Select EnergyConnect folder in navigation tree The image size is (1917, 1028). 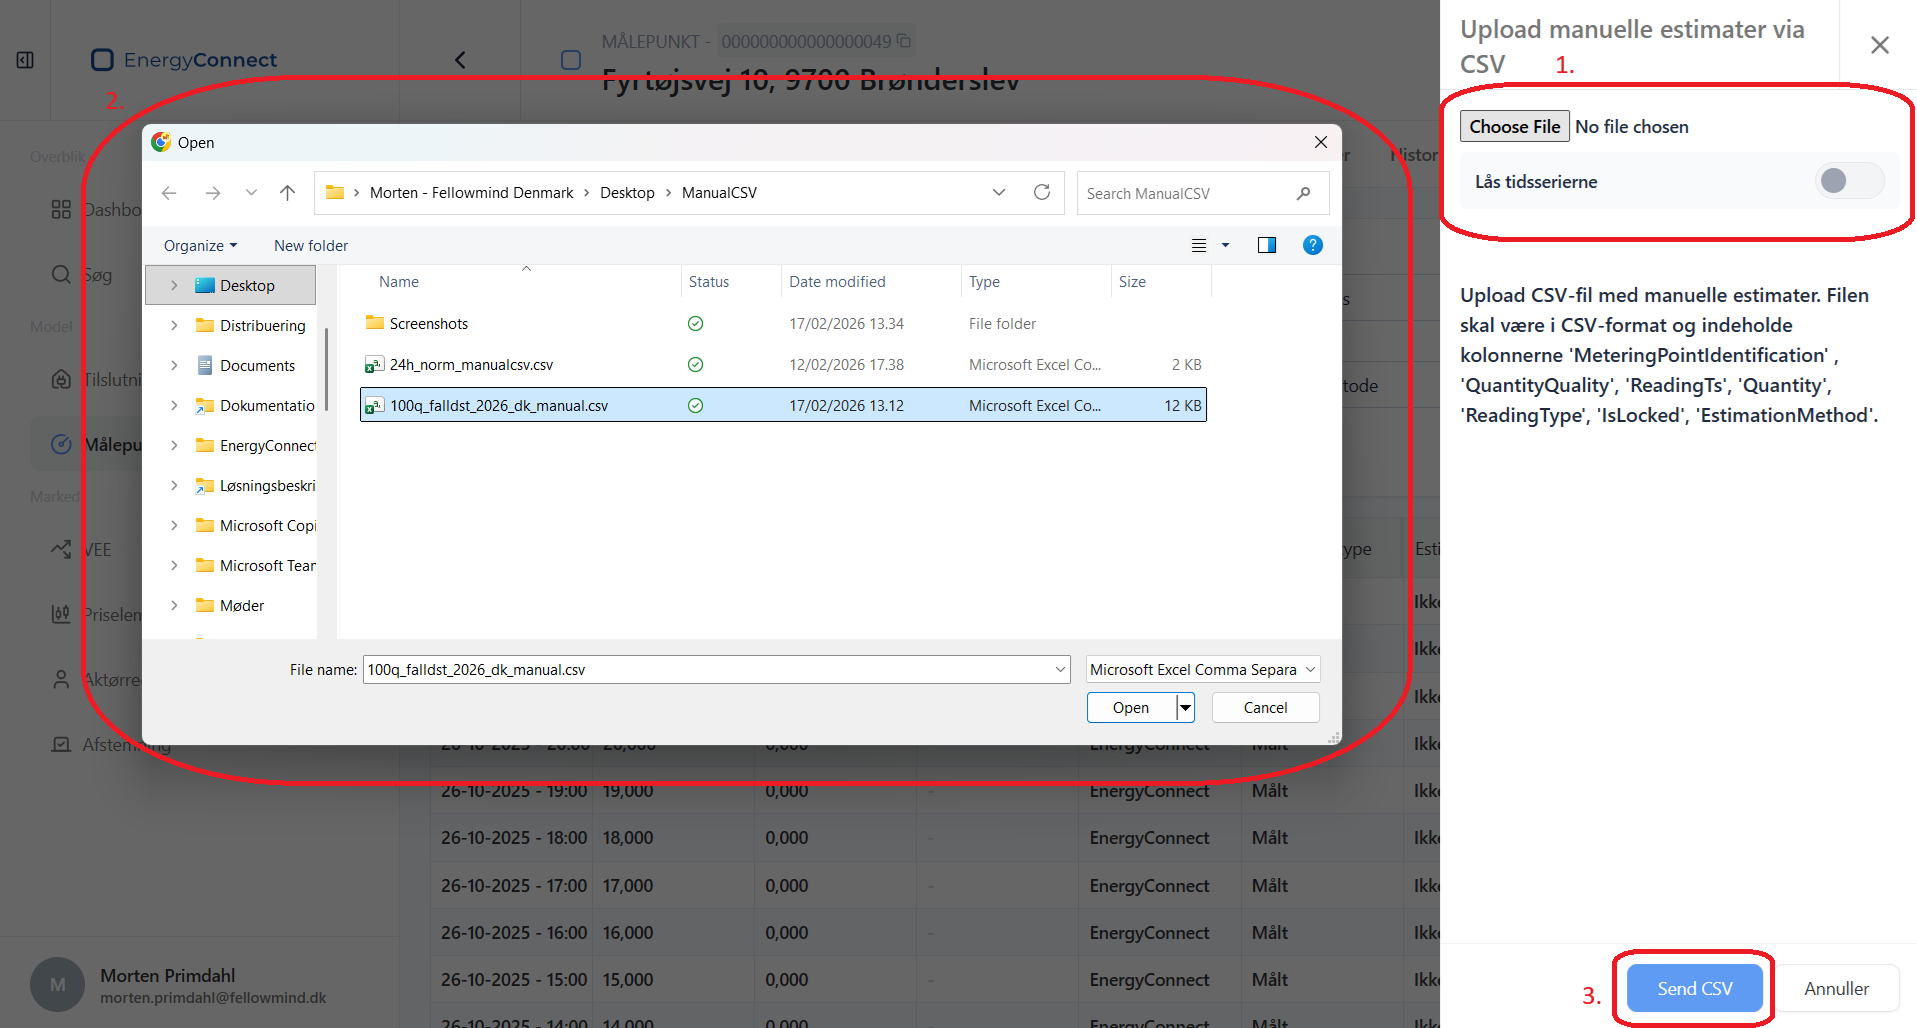255,445
